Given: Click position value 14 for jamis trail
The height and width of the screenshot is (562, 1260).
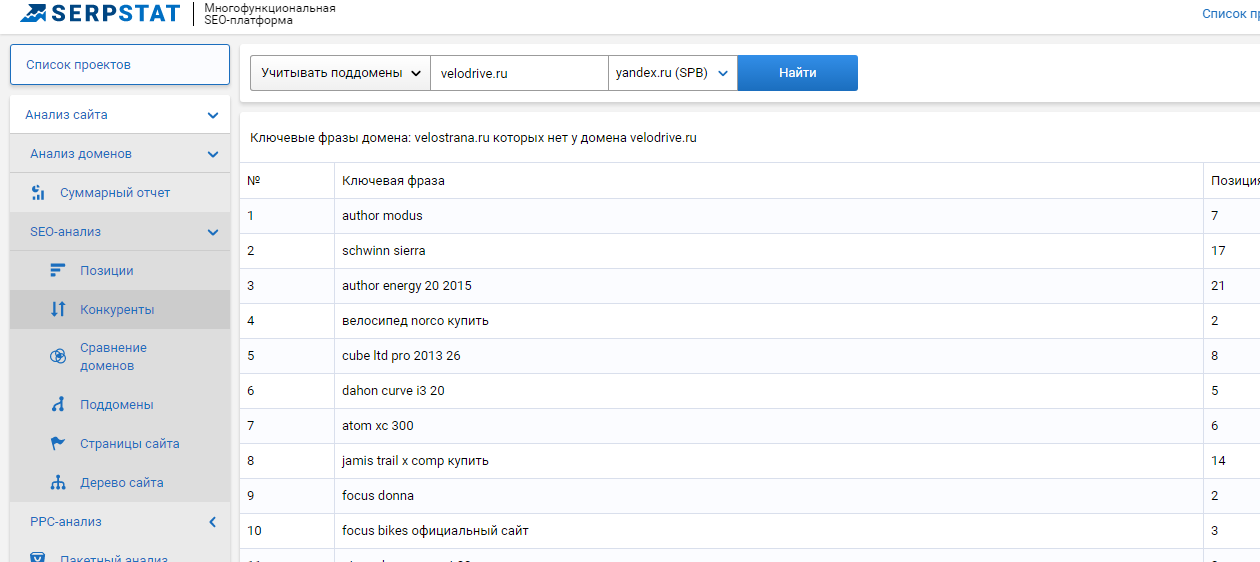Looking at the screenshot, I should coord(1218,461).
